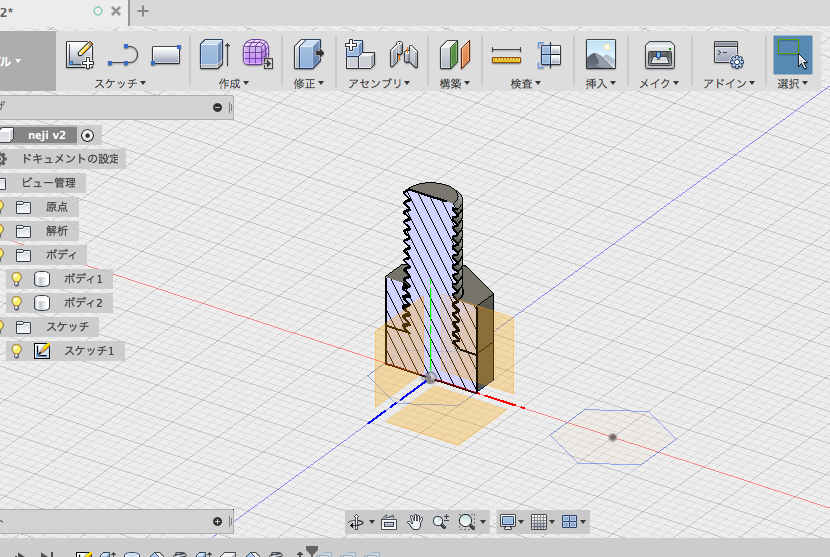Viewport: 830px width, 557px height.
Task: Hide スケッチ1 using its light bulb
Action: tap(16, 351)
